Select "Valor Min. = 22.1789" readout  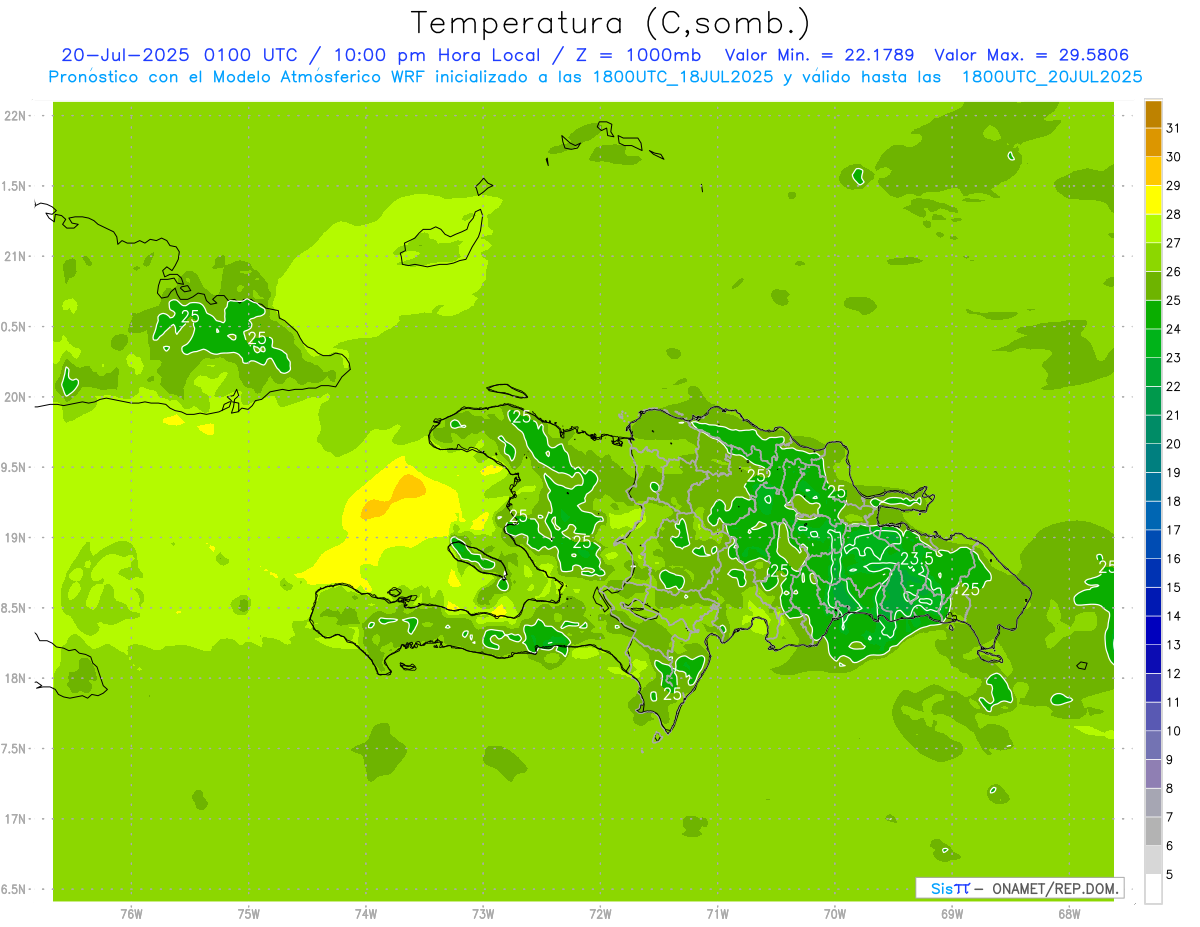819,55
